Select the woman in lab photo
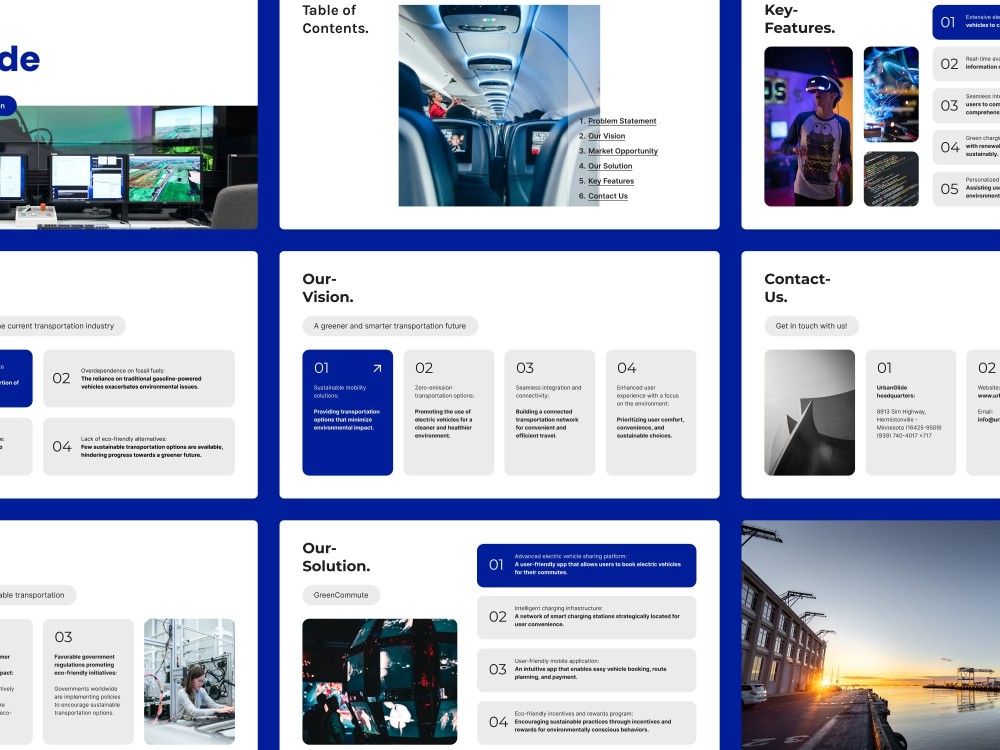Screen dimensions: 1000x750 pyautogui.click(x=189, y=681)
